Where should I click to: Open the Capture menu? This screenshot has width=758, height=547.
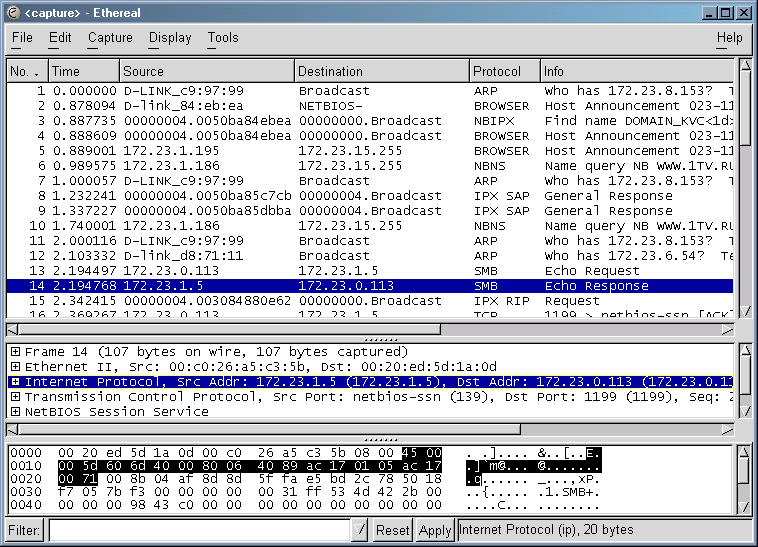110,38
